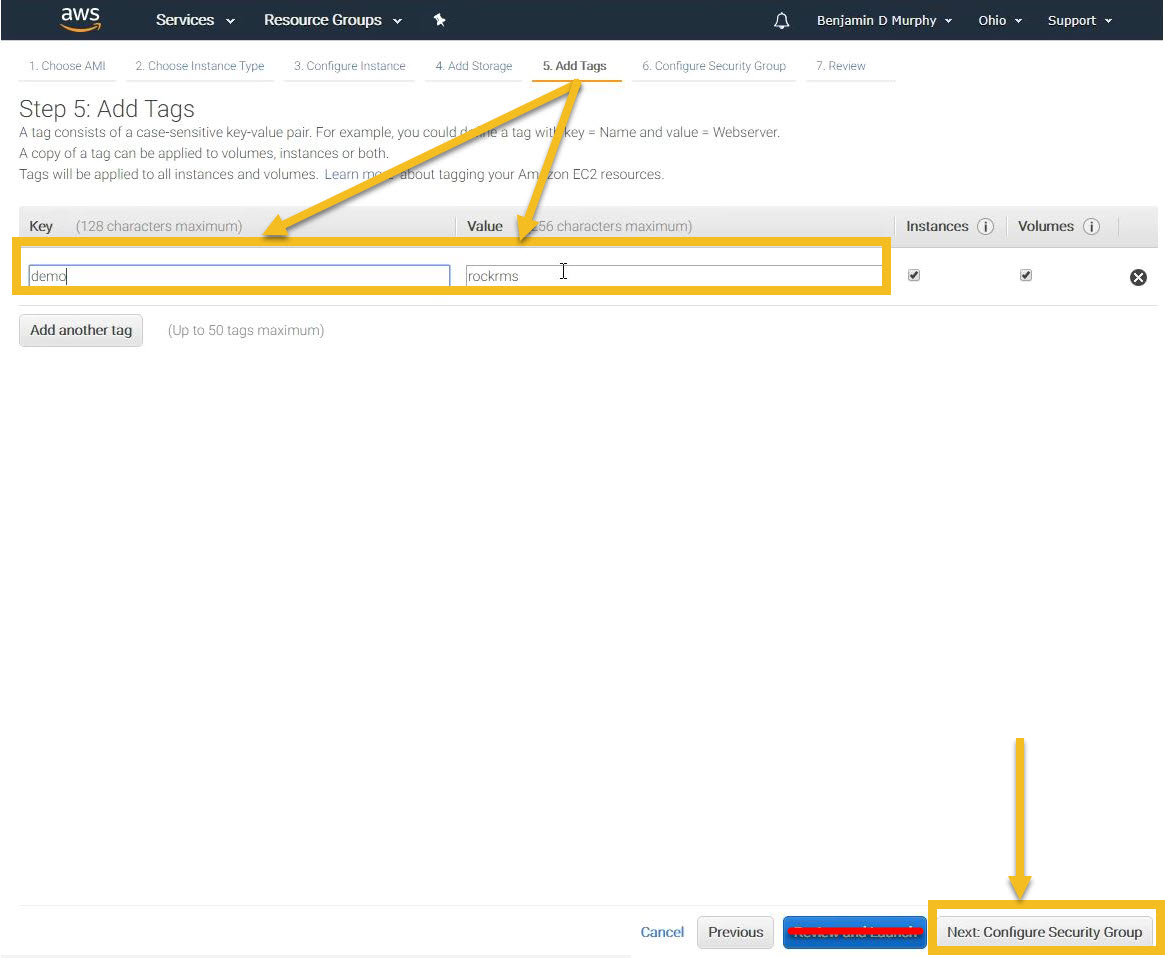Click Add another tag button
Viewport: 1165px width, 958px height.
(x=81, y=330)
